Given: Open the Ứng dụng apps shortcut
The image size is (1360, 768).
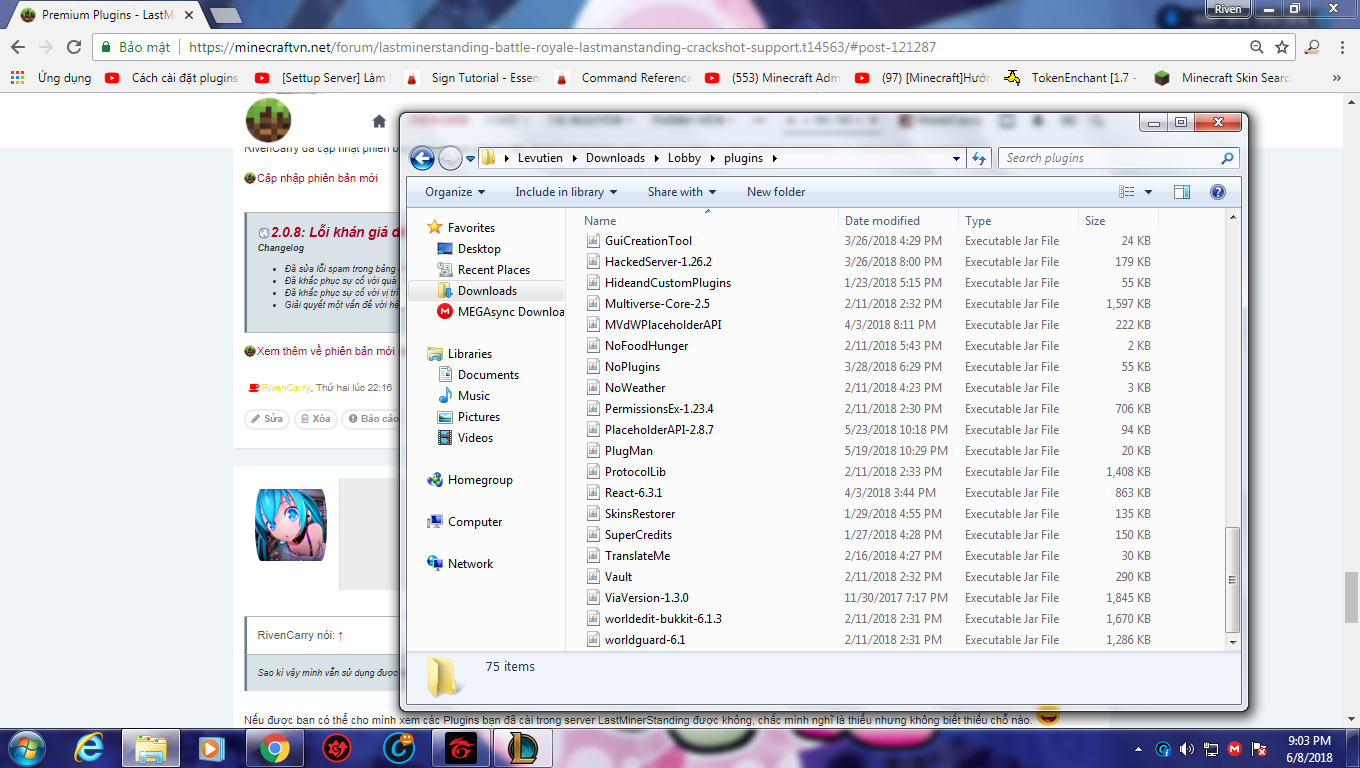Looking at the screenshot, I should tap(51, 78).
